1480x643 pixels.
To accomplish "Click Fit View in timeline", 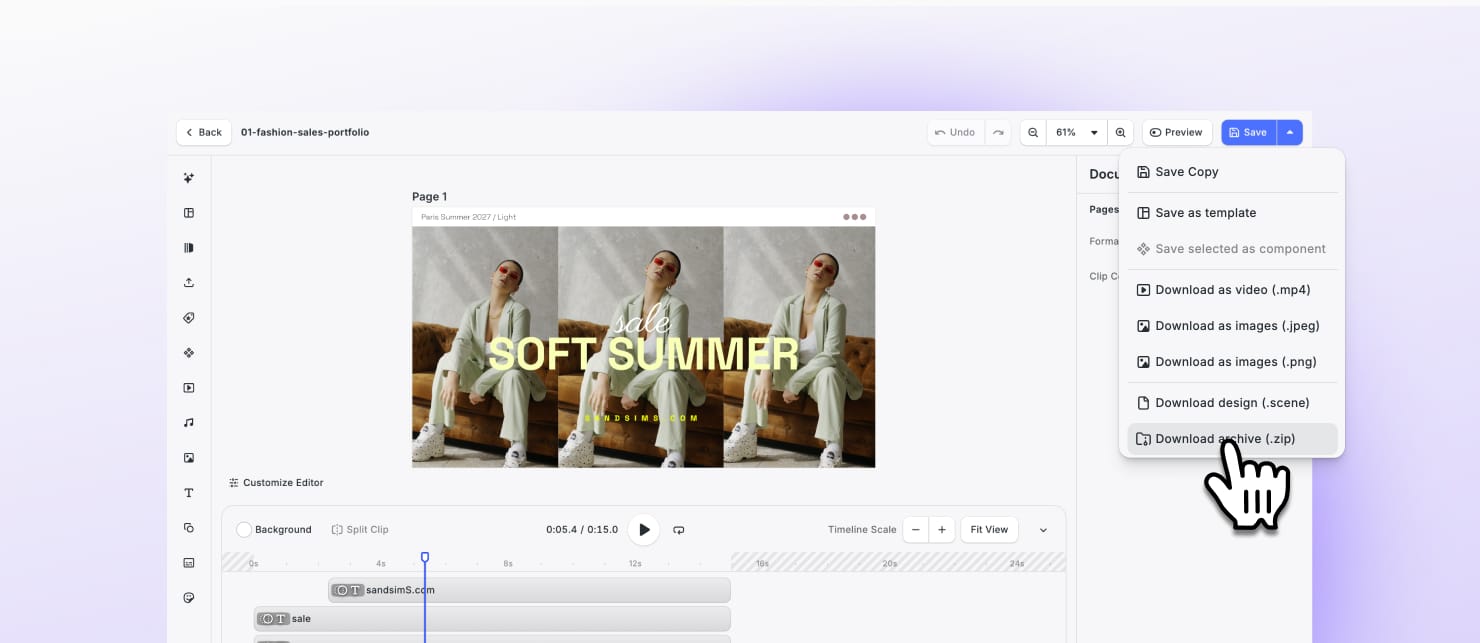I will (989, 530).
